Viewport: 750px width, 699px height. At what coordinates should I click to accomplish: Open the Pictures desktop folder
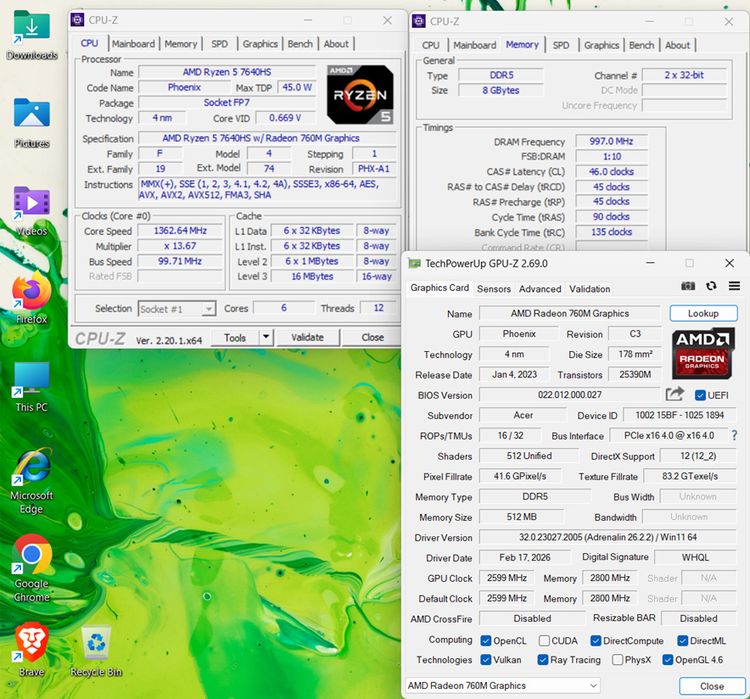(32, 122)
